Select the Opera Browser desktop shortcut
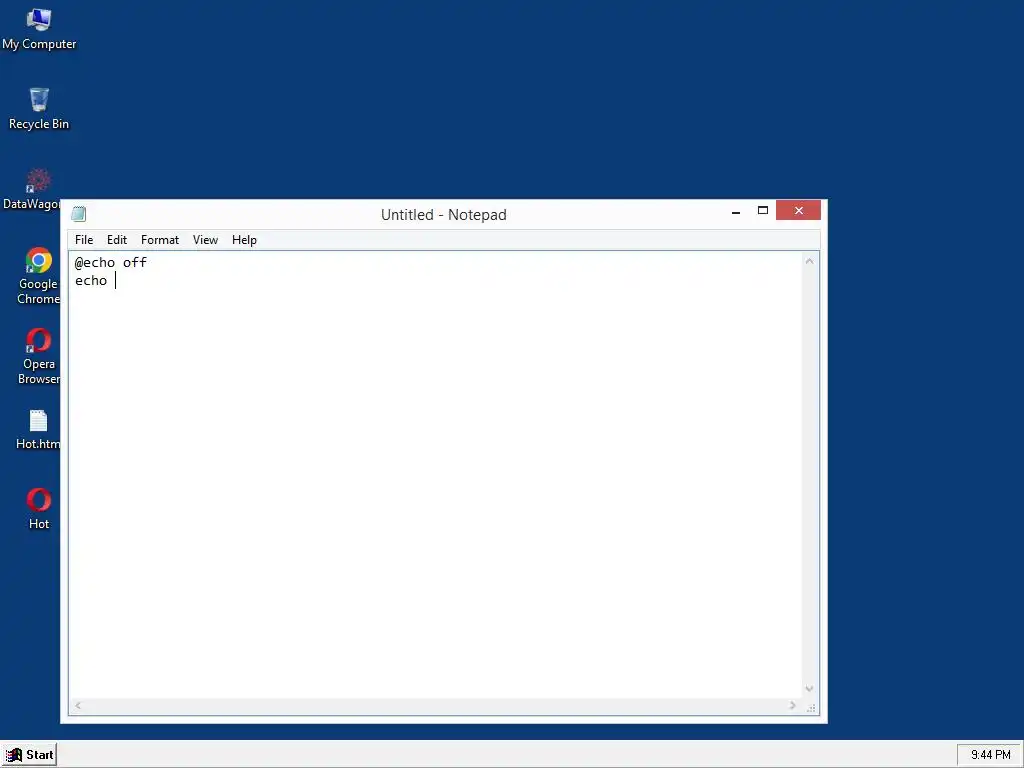 pyautogui.click(x=39, y=356)
